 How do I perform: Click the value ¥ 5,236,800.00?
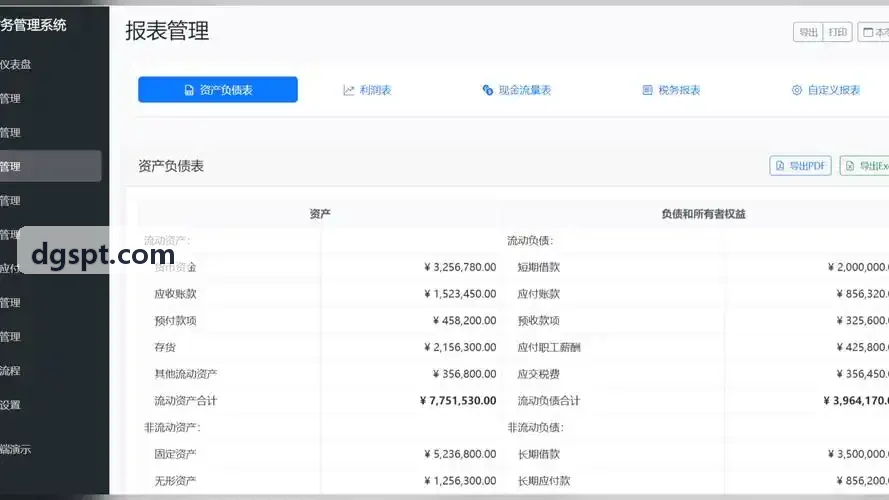coord(460,454)
